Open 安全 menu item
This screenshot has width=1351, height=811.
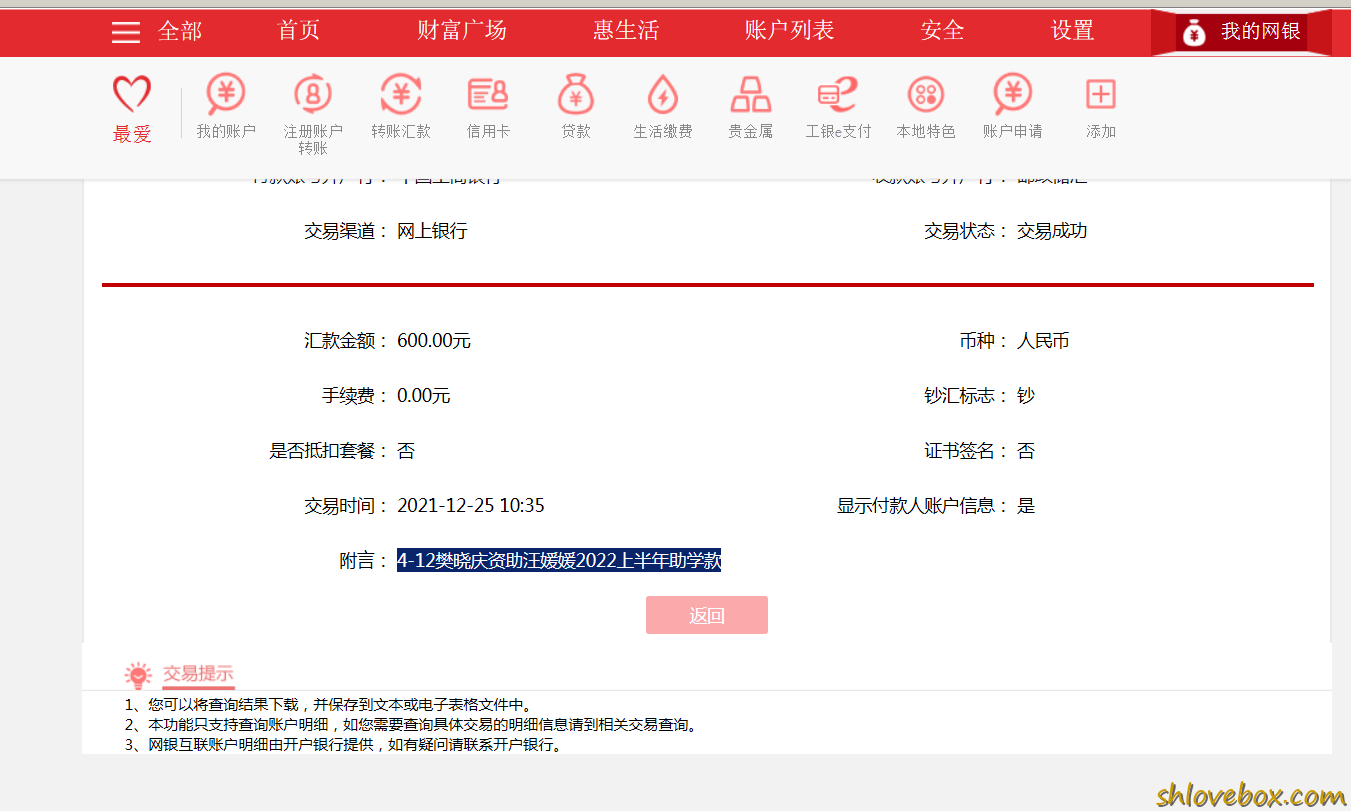pos(943,31)
